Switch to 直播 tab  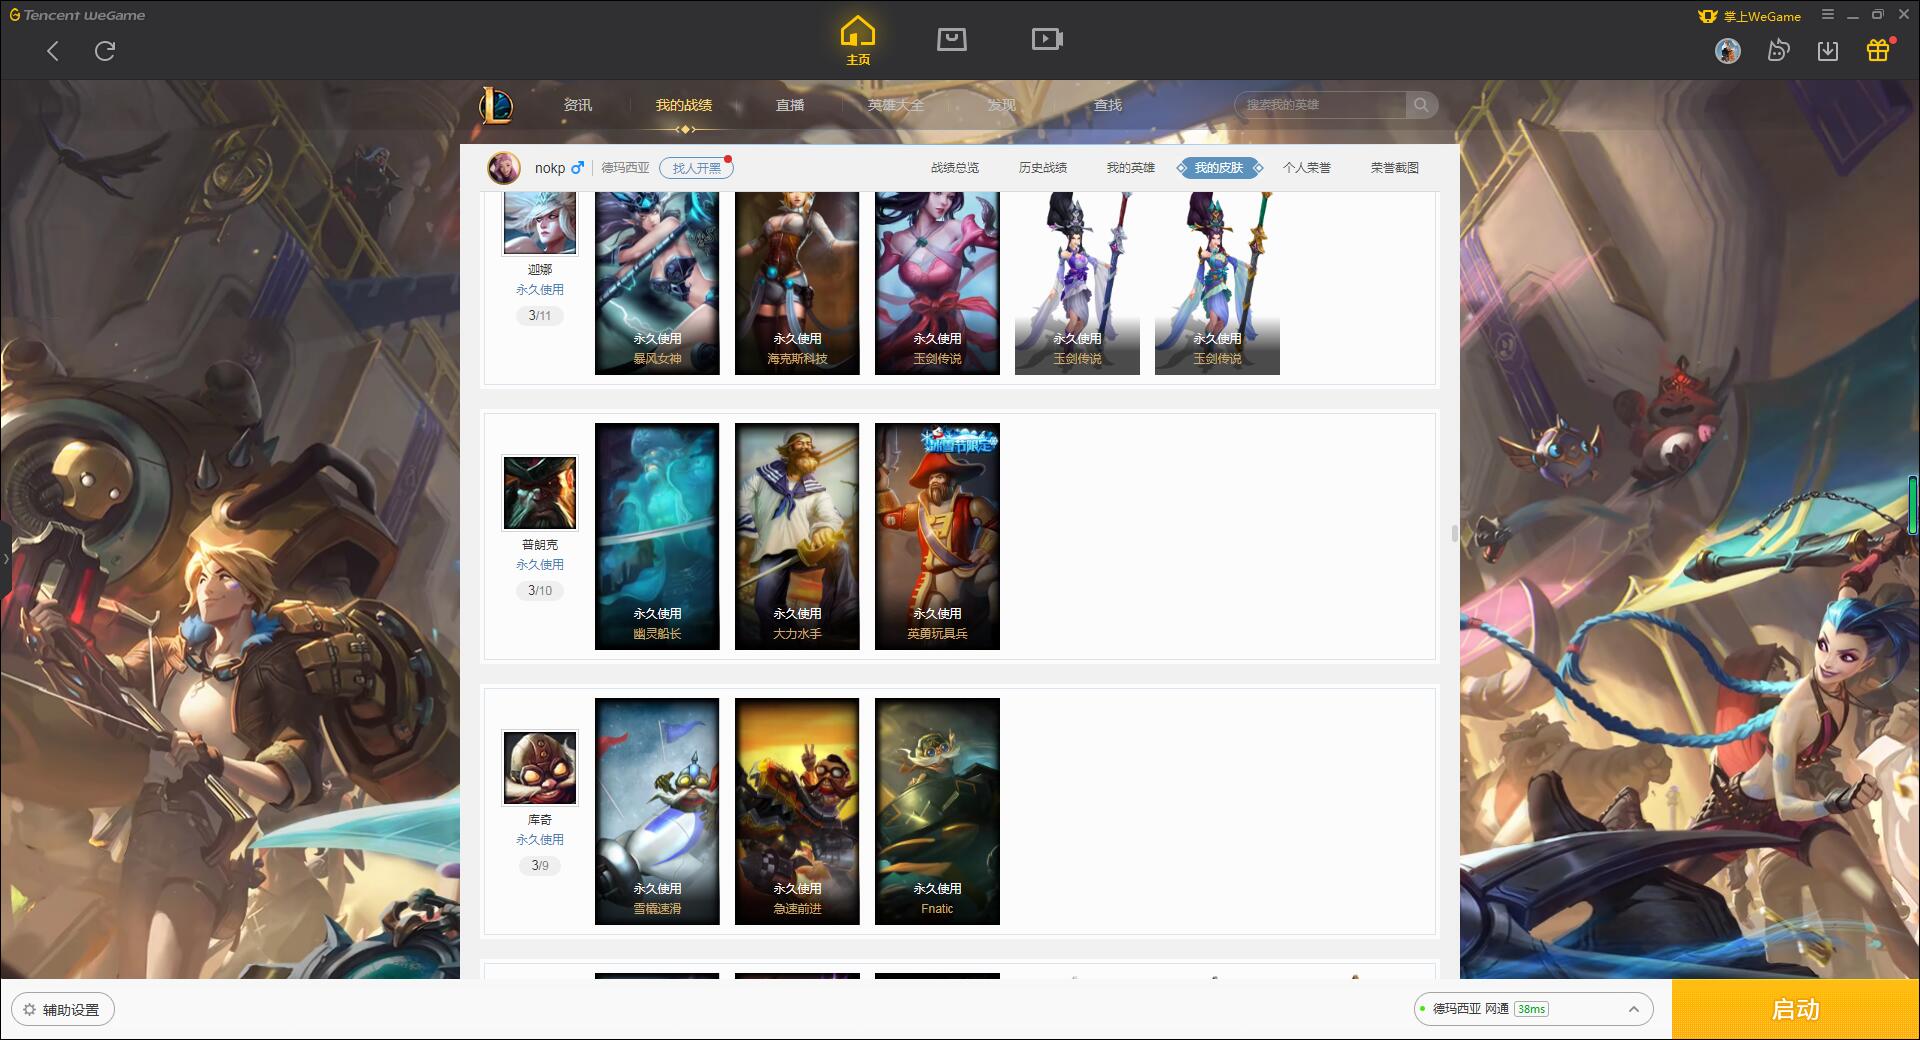coord(790,105)
